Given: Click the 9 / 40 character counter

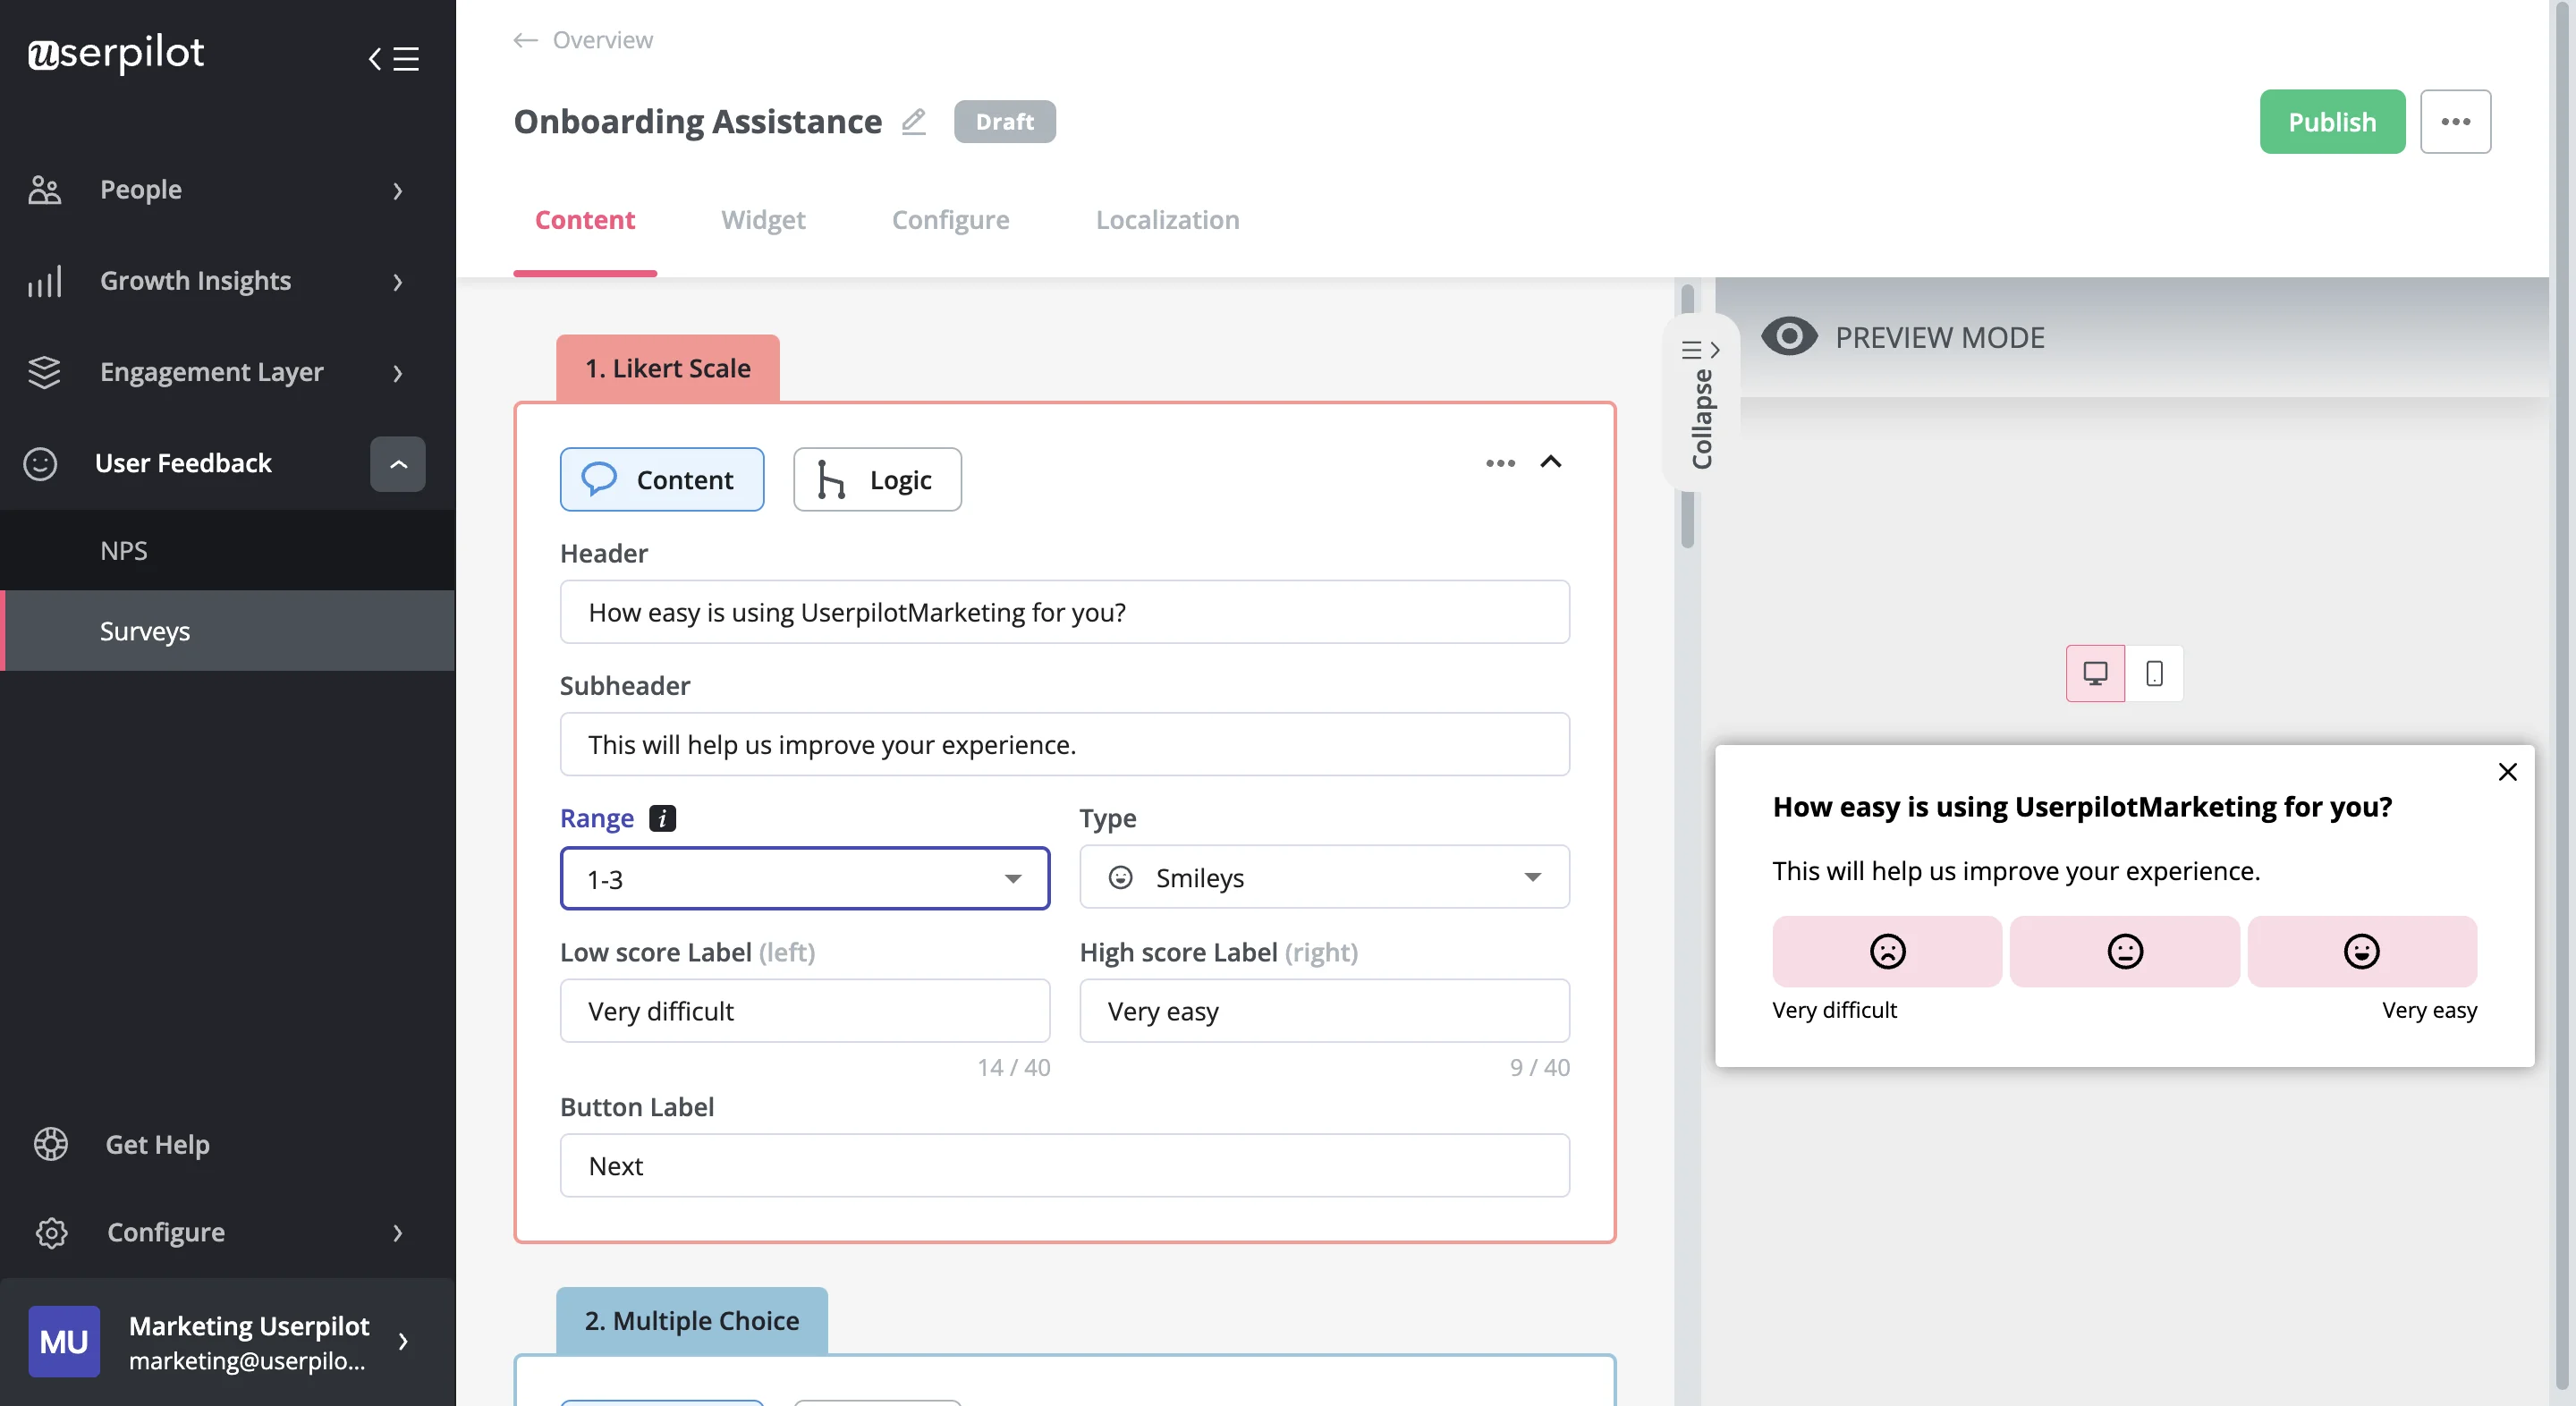Looking at the screenshot, I should [x=1539, y=1067].
